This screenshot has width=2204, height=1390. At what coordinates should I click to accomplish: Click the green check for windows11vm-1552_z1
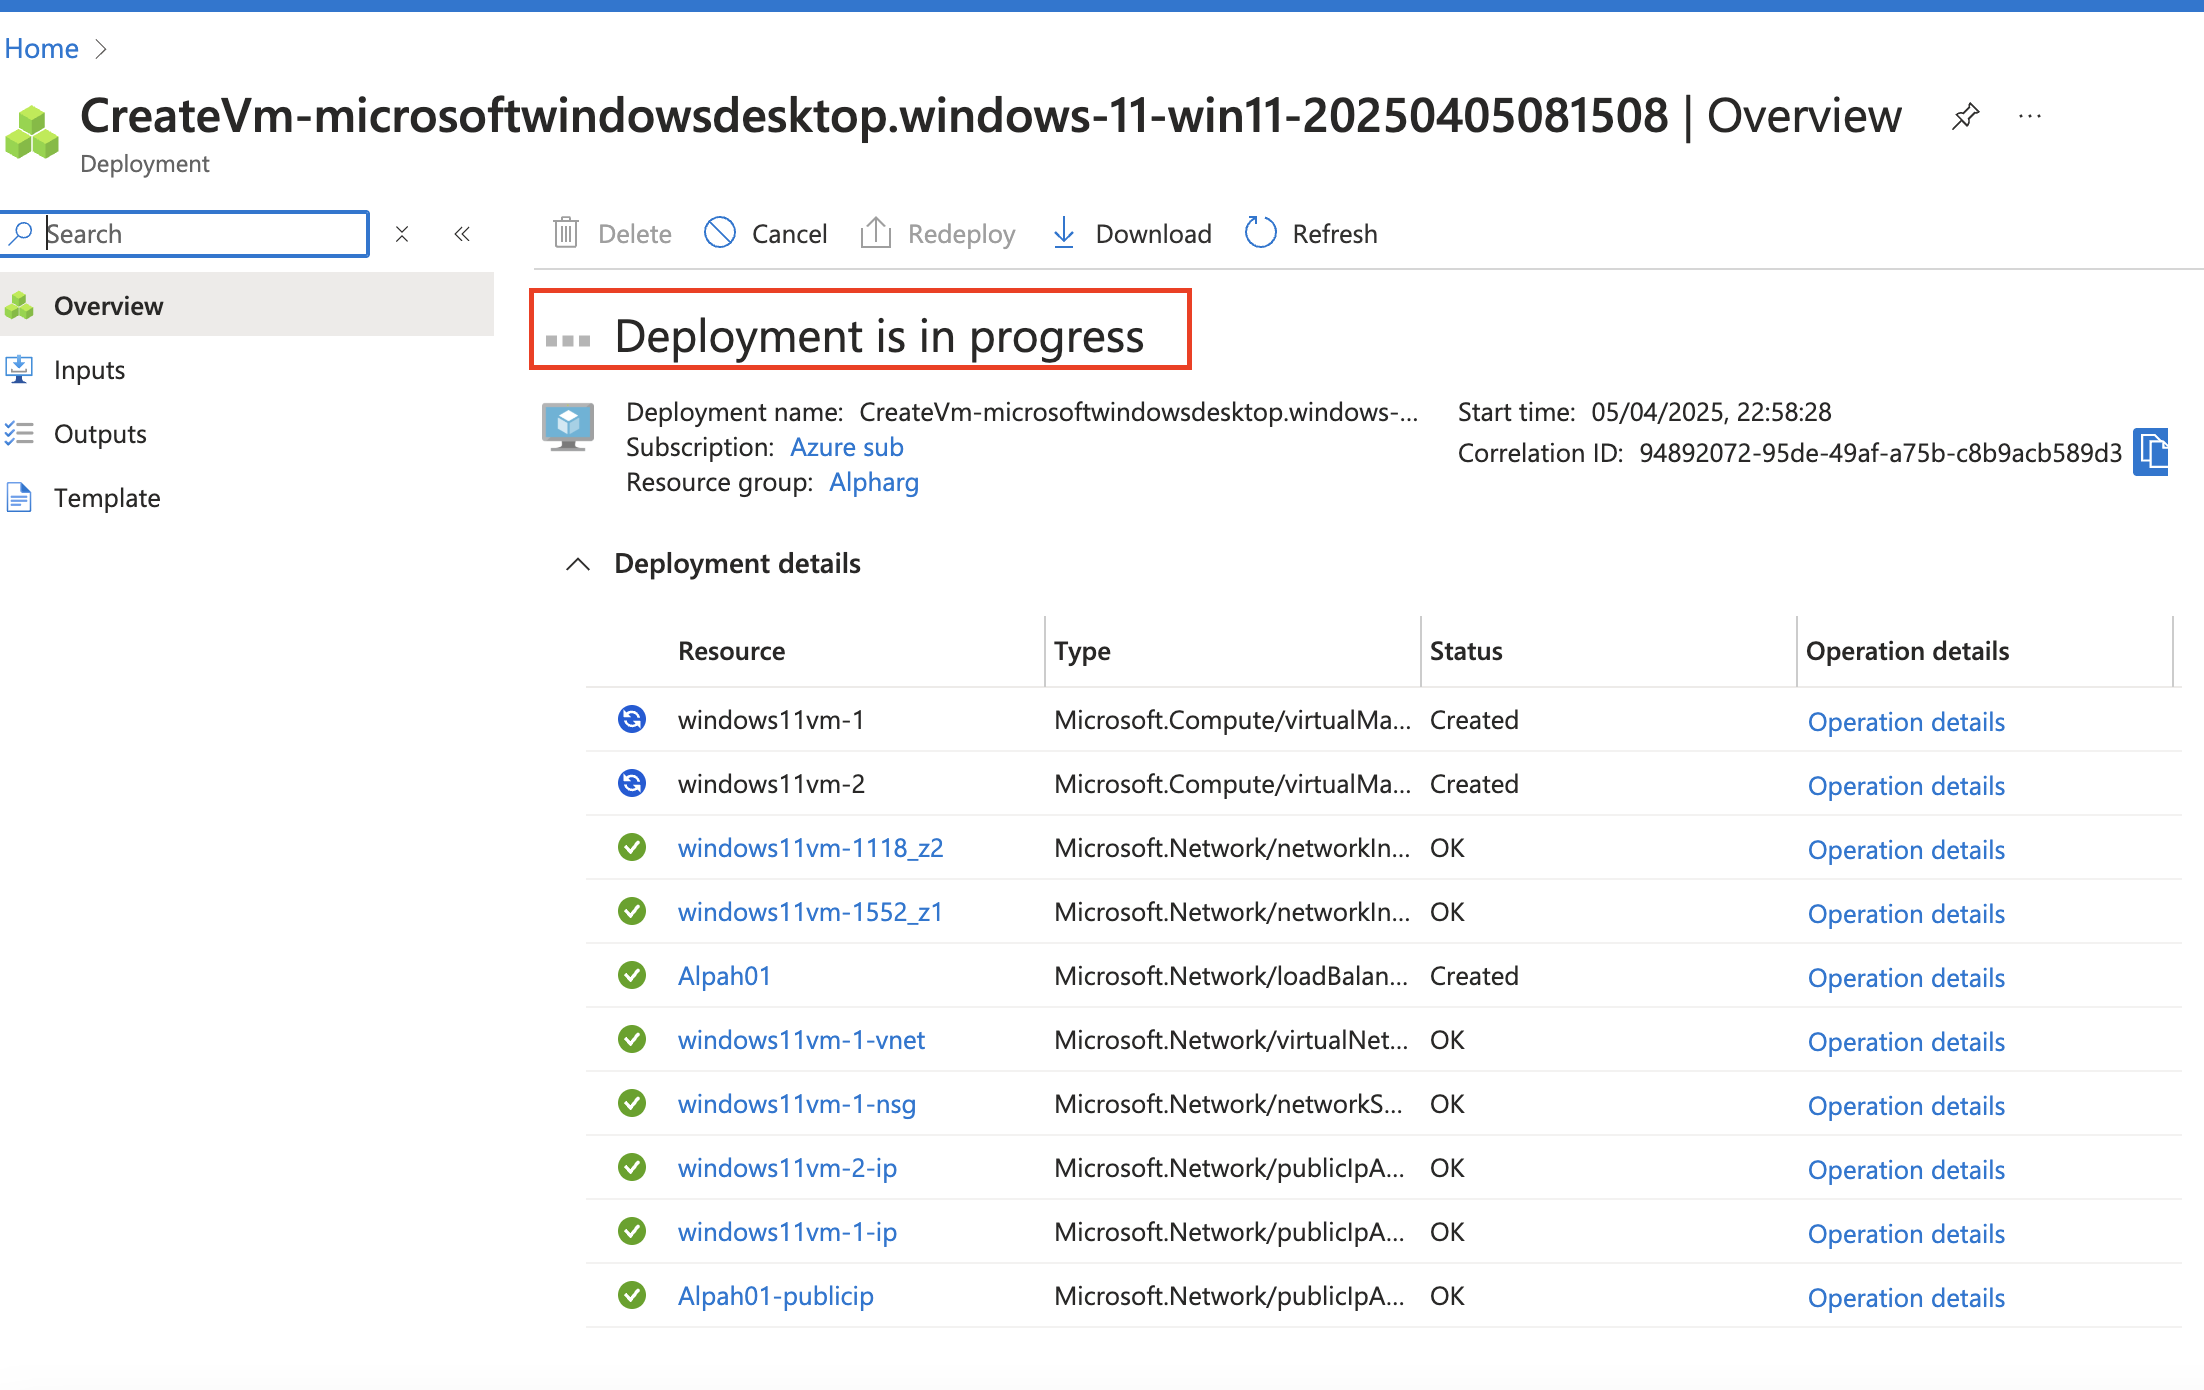[632, 912]
